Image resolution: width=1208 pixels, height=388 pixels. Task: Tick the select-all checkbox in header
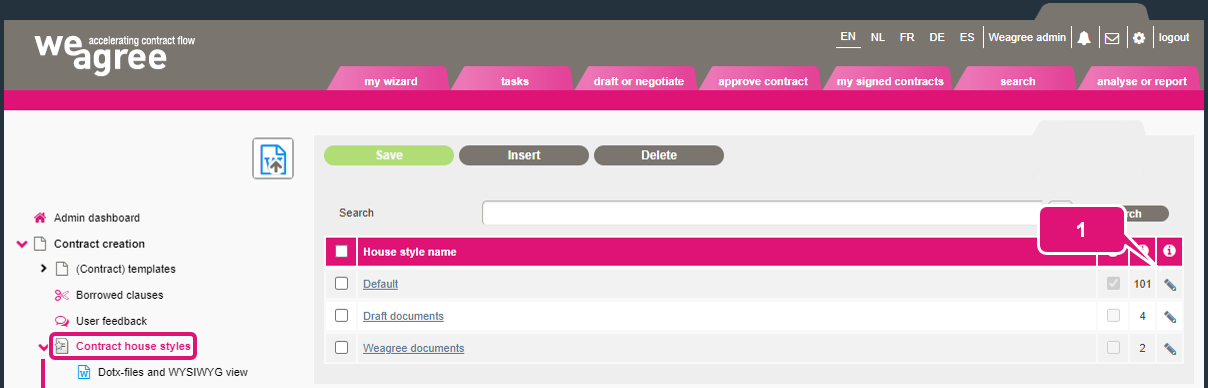[x=342, y=252]
